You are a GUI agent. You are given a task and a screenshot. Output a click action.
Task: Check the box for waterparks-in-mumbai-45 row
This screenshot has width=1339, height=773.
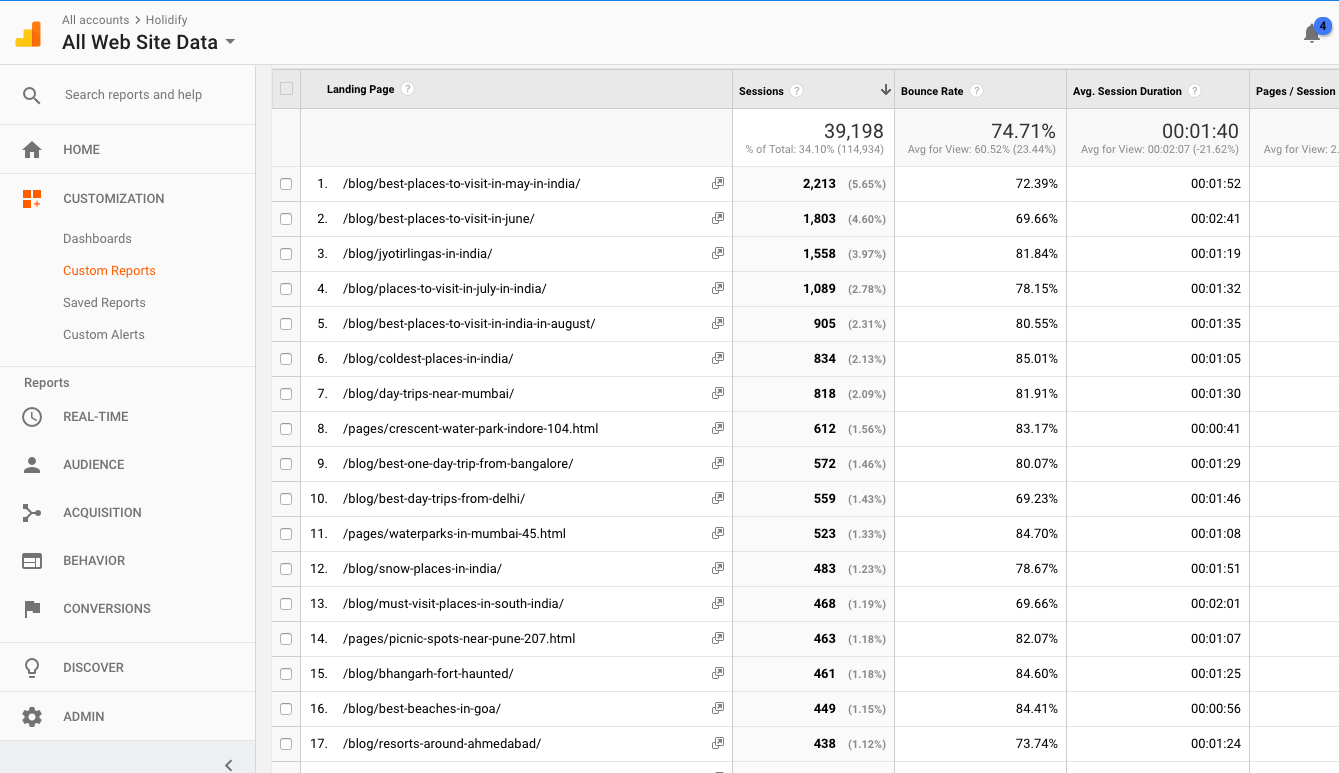tap(286, 534)
